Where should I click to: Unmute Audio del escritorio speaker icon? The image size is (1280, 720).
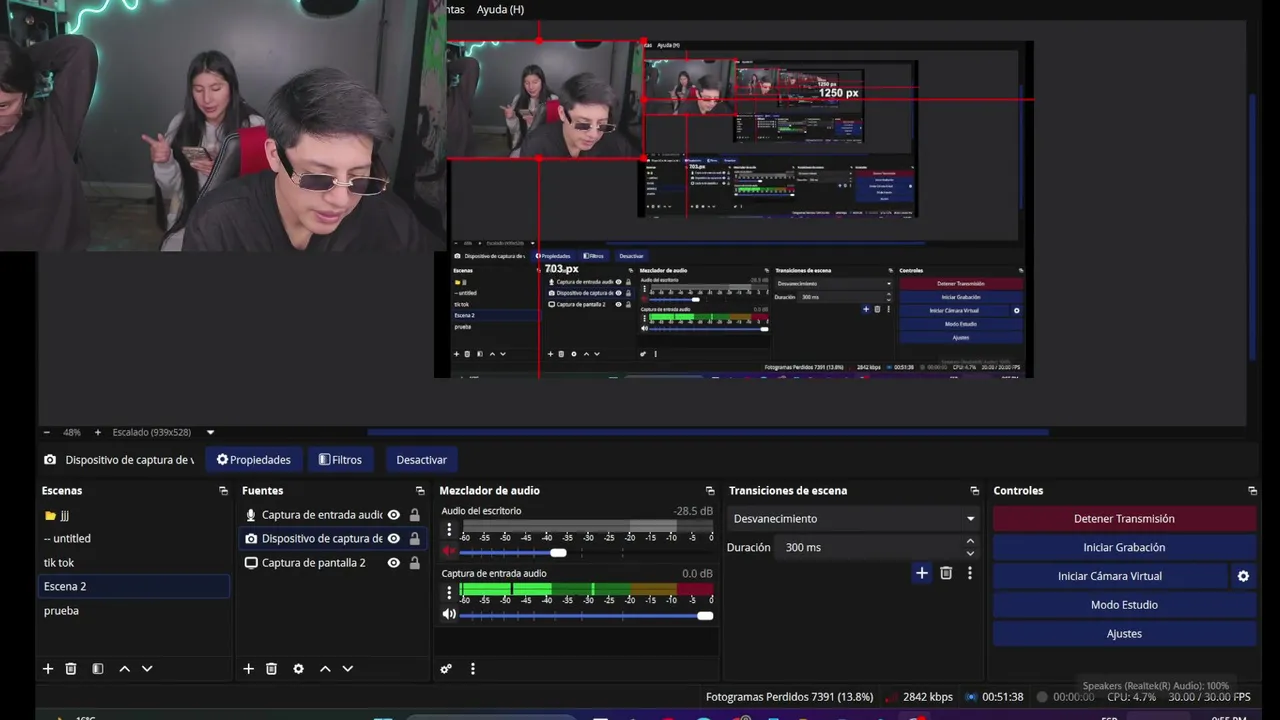pyautogui.click(x=449, y=552)
